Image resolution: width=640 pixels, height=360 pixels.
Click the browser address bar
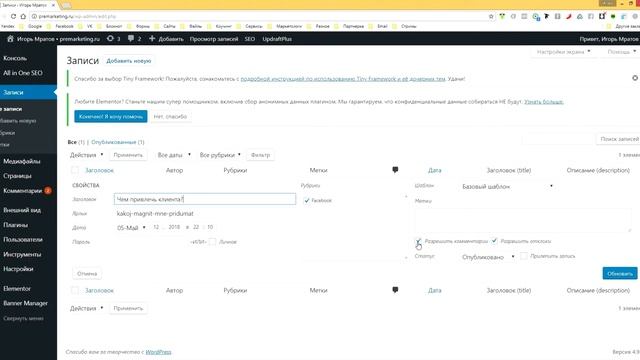click(x=261, y=16)
